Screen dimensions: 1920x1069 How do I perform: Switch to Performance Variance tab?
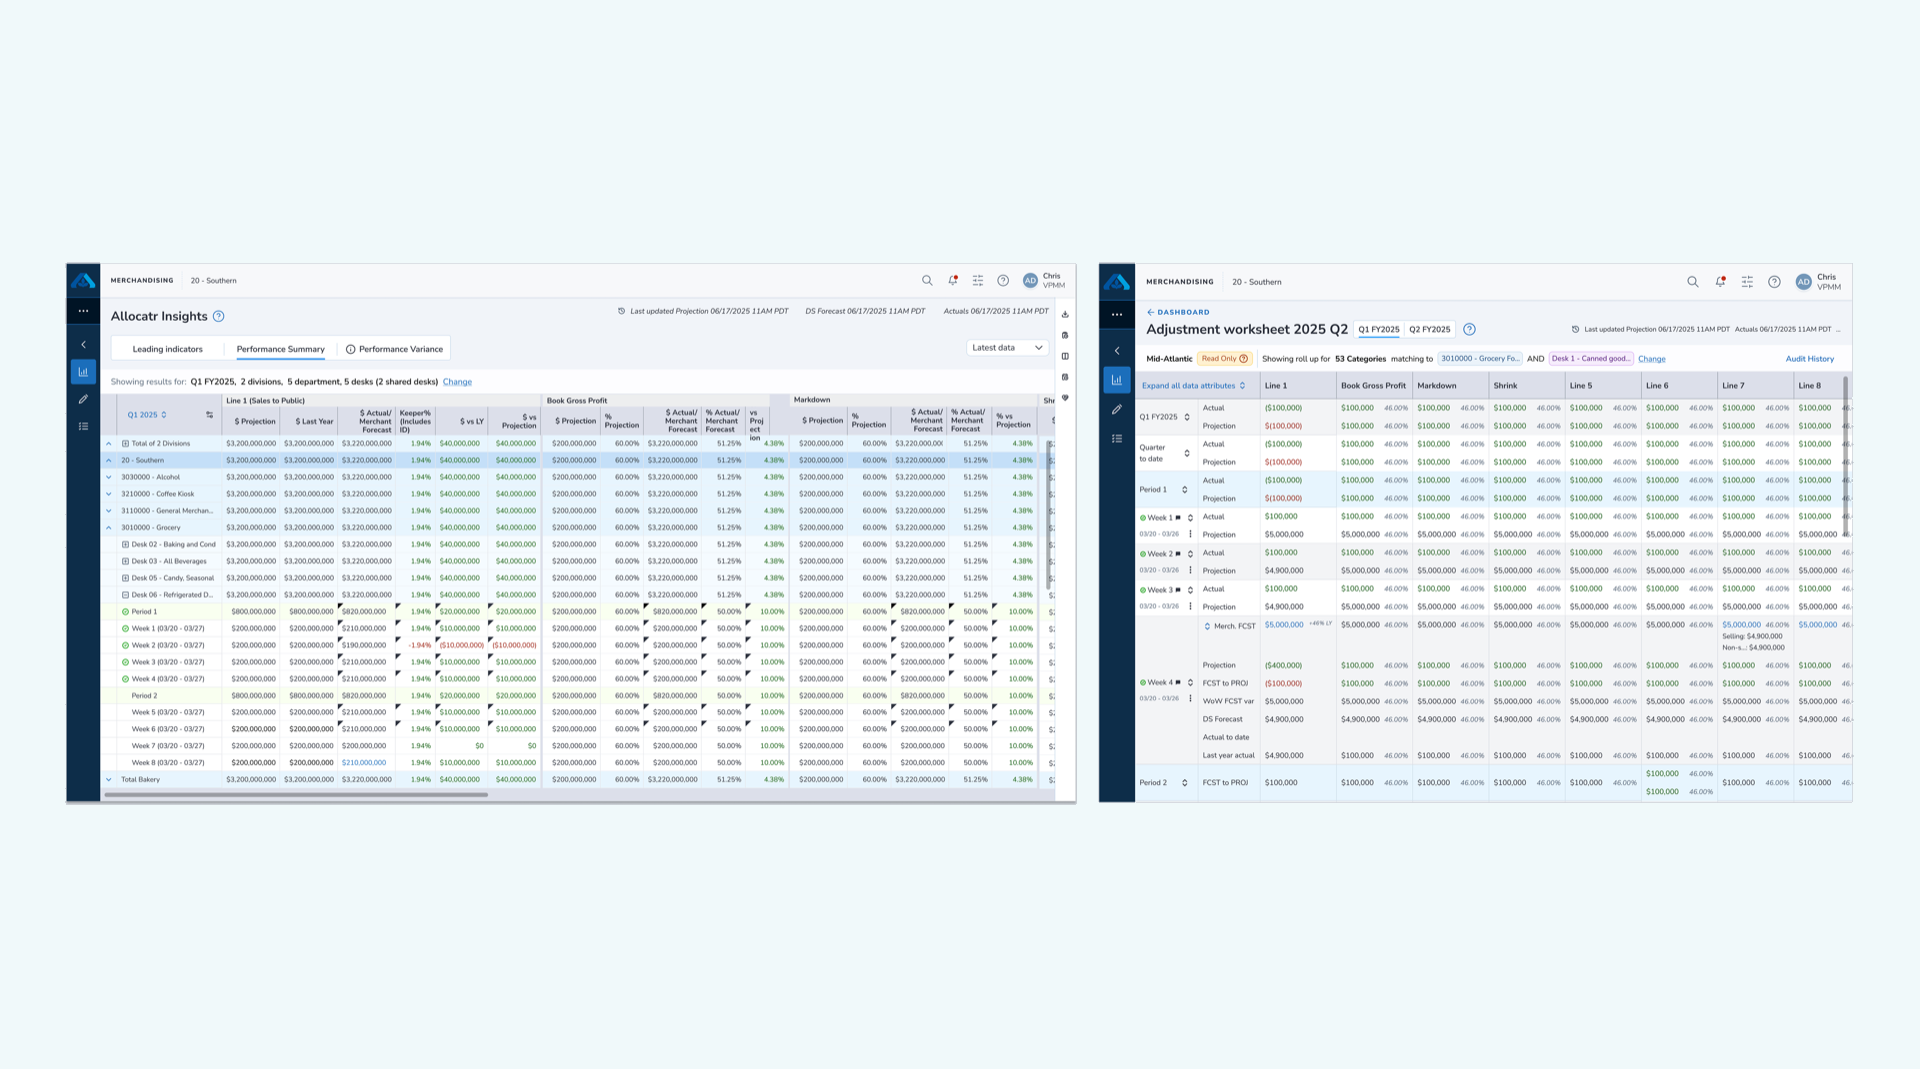395,349
